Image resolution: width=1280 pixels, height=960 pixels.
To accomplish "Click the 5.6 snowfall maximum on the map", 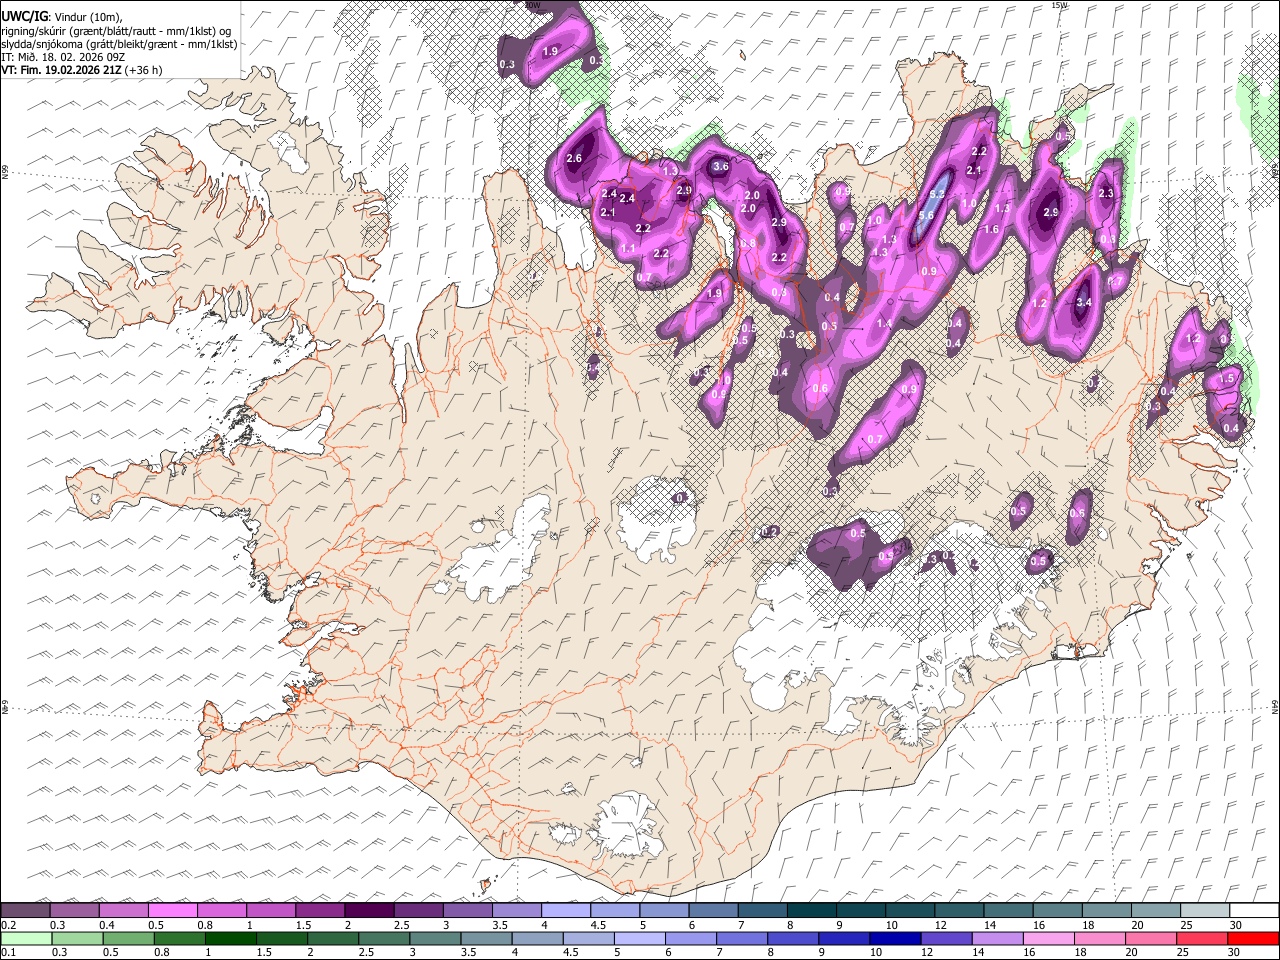I will 926,215.
